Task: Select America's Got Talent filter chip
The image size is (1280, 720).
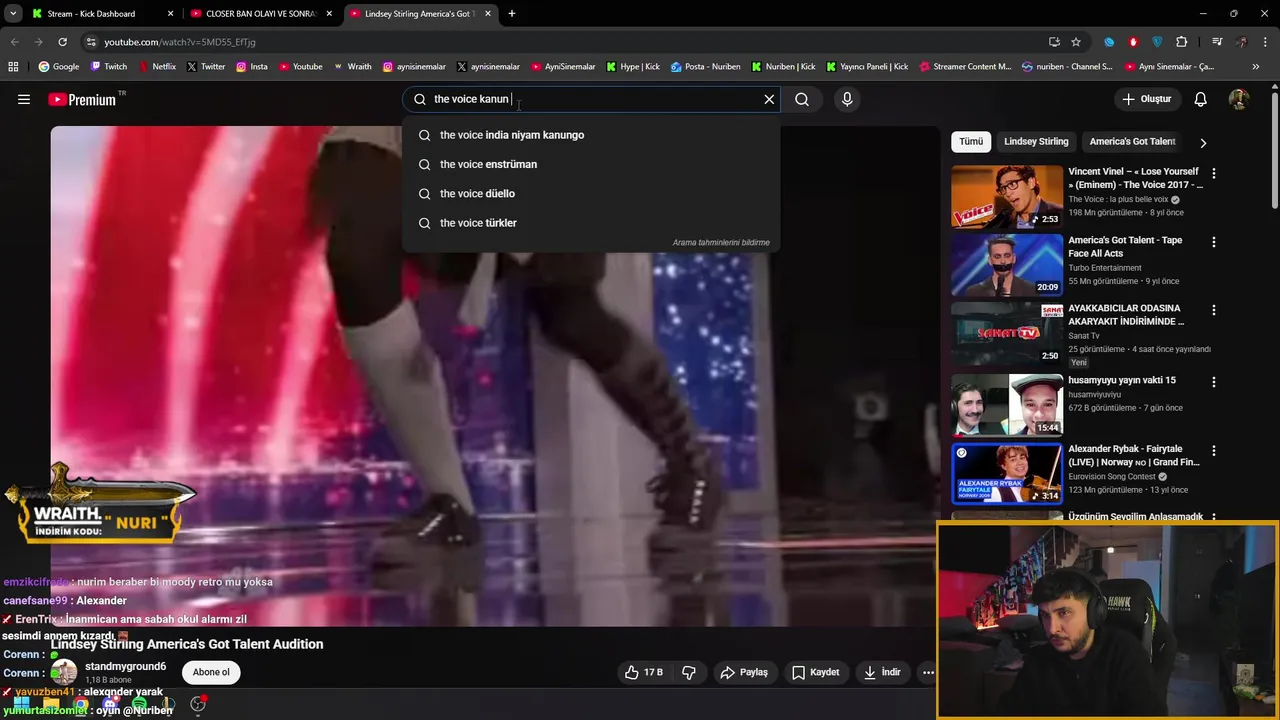Action: point(1132,142)
